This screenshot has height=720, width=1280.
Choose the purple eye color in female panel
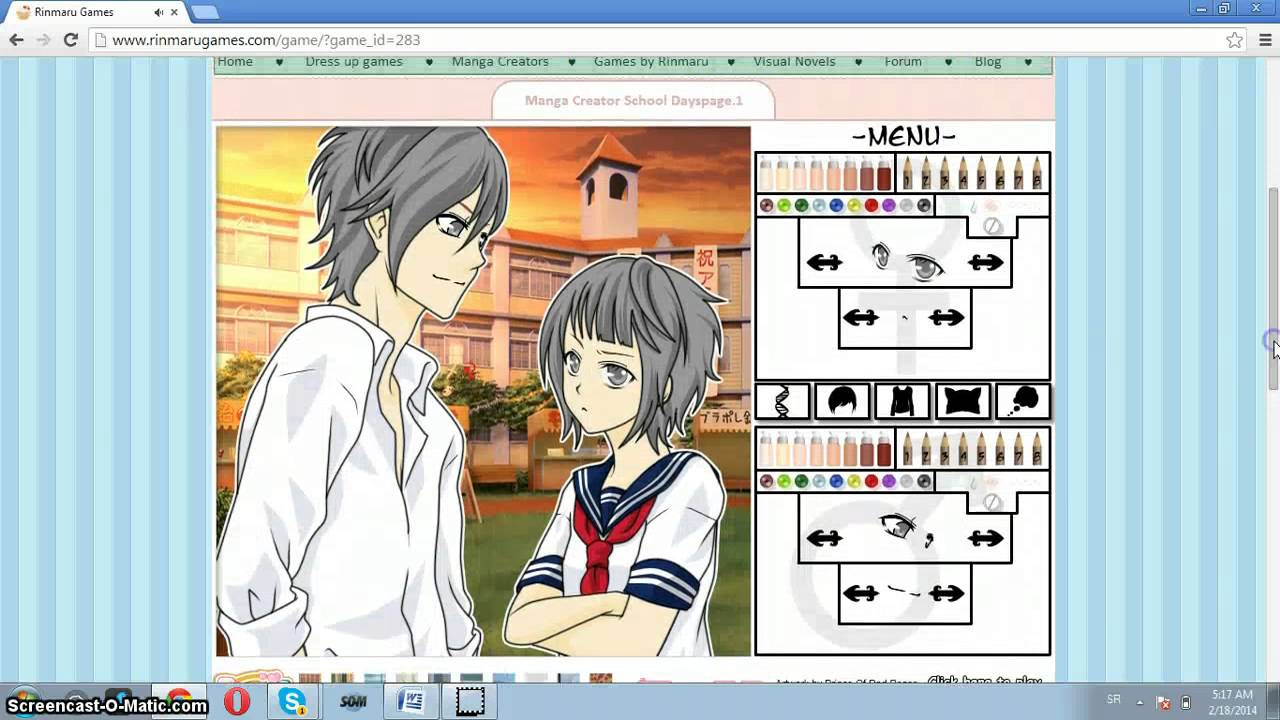pos(888,206)
